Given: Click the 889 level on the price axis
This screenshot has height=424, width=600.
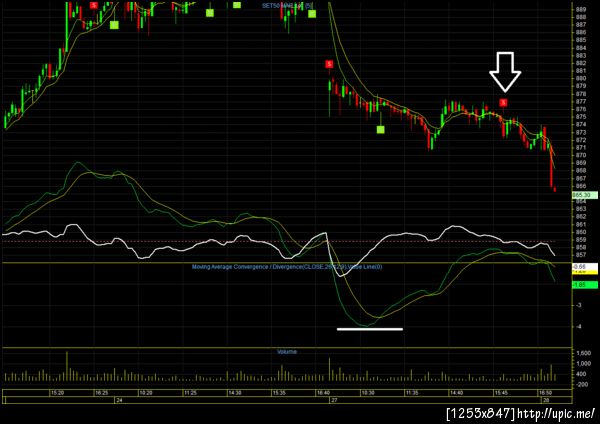Looking at the screenshot, I should (580, 10).
